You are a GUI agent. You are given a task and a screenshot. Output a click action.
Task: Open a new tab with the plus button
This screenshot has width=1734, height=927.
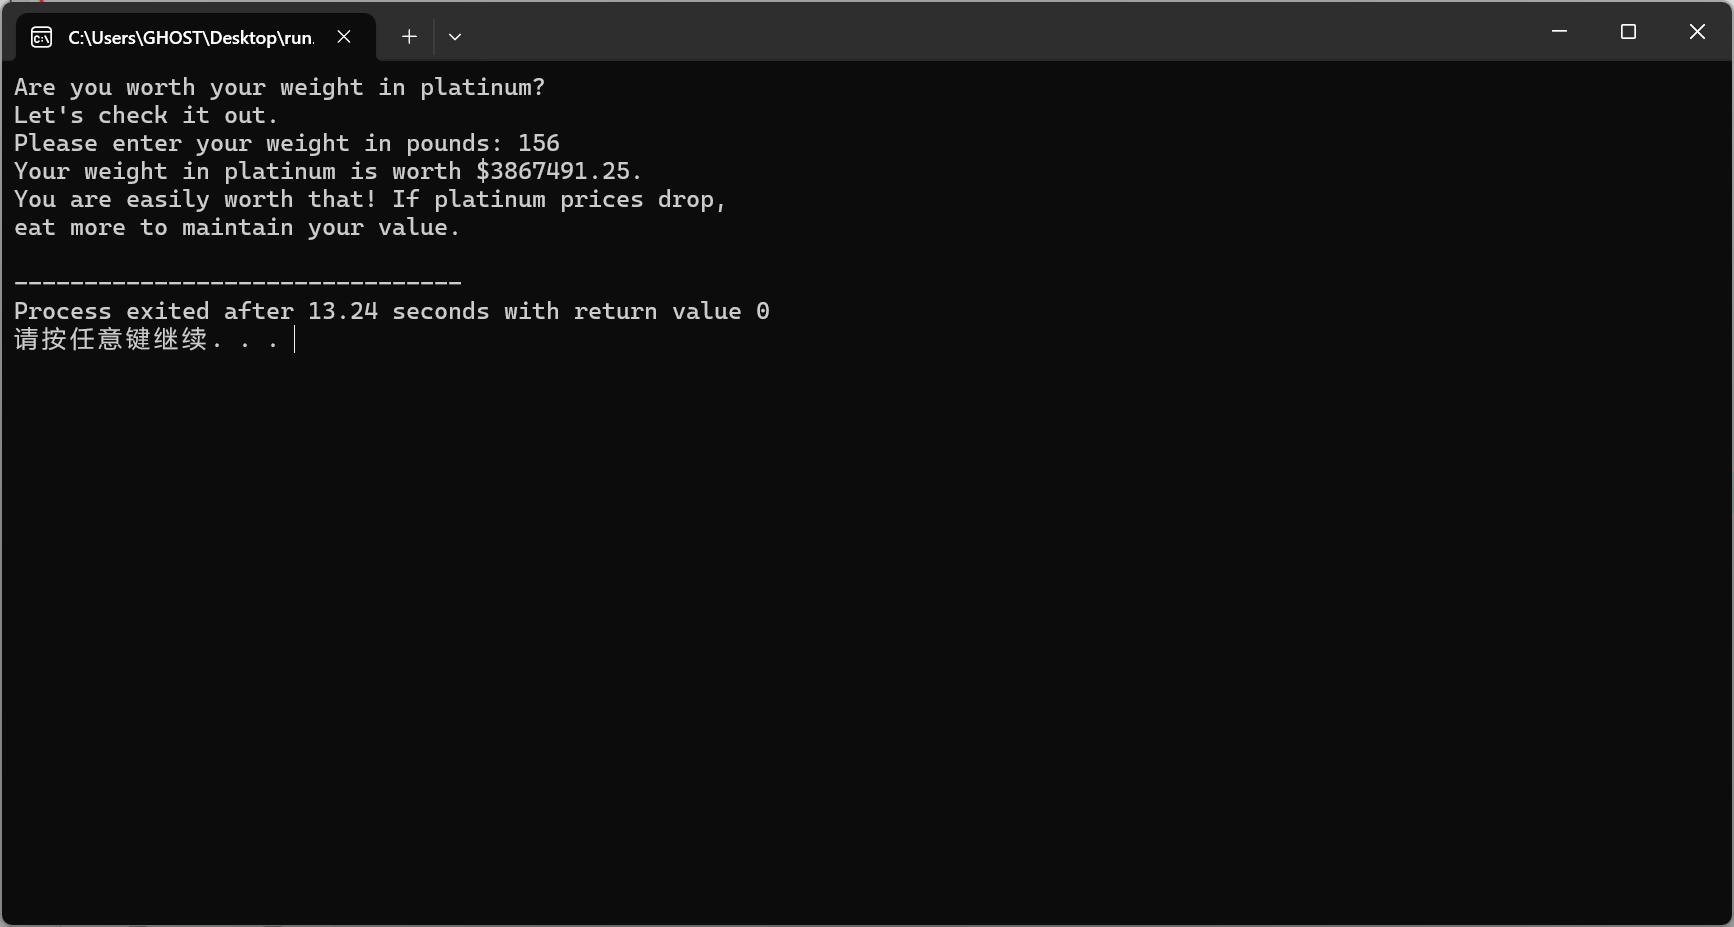pos(409,37)
